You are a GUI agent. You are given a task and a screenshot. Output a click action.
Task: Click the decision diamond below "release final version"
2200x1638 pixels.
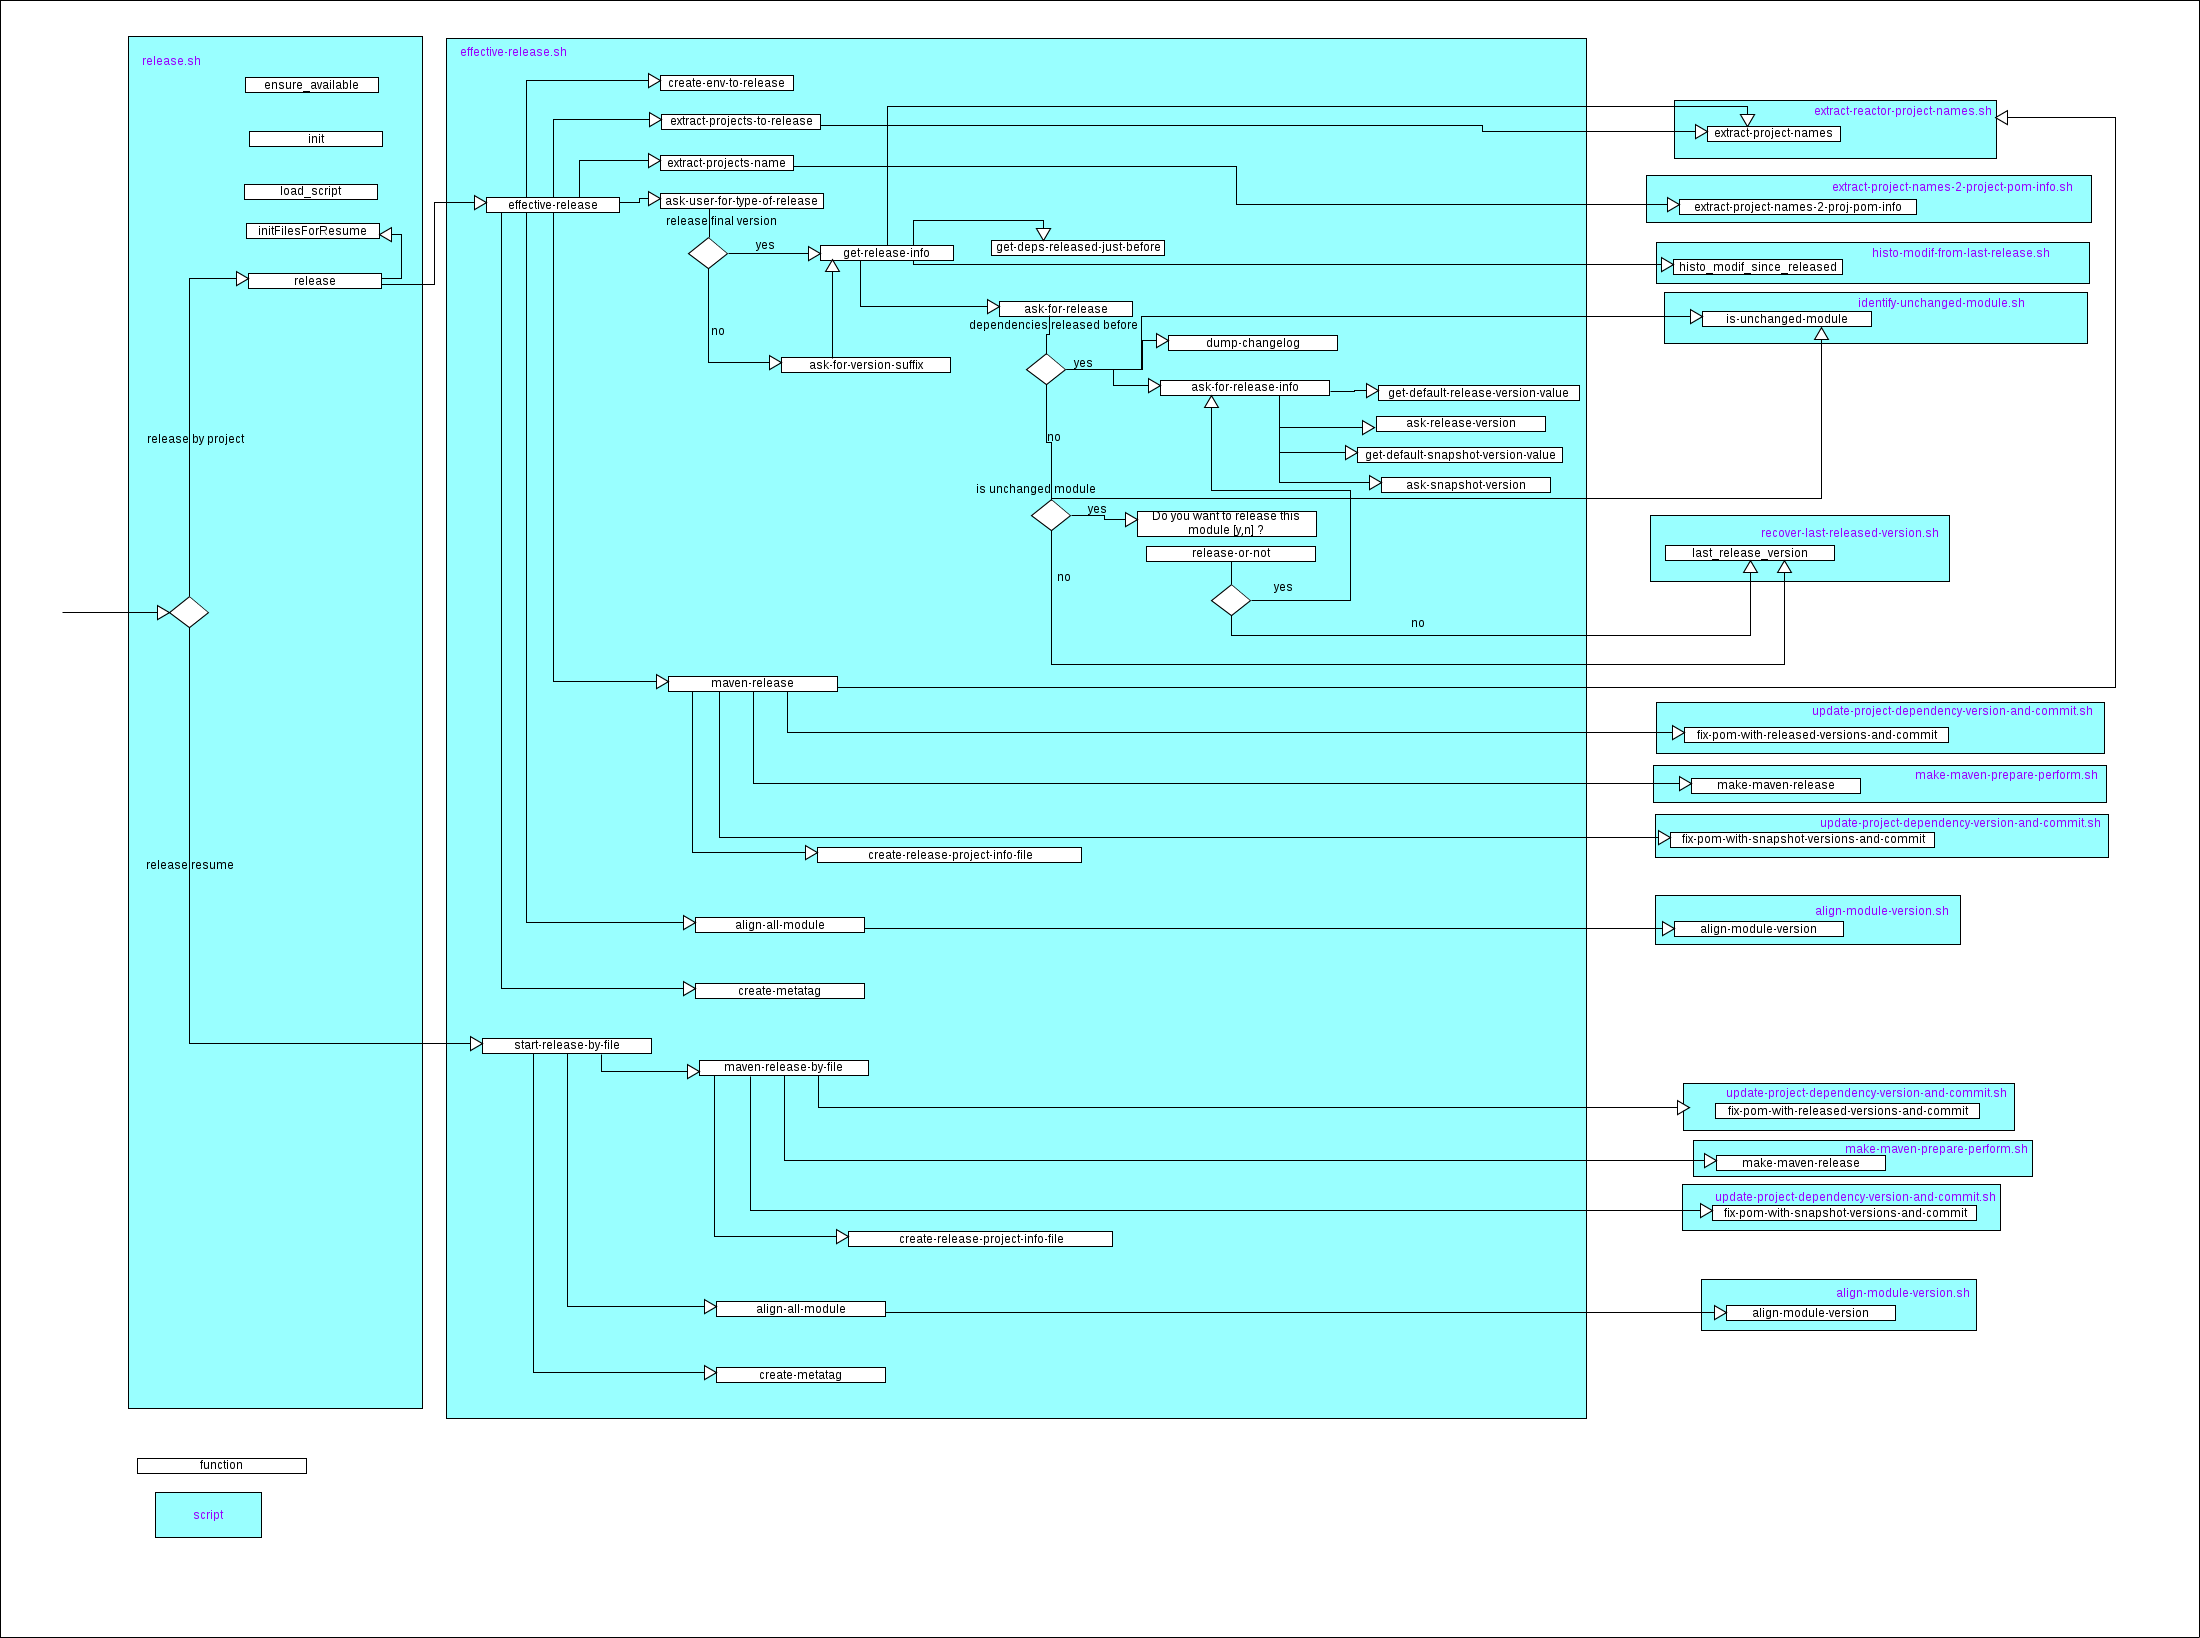point(710,253)
